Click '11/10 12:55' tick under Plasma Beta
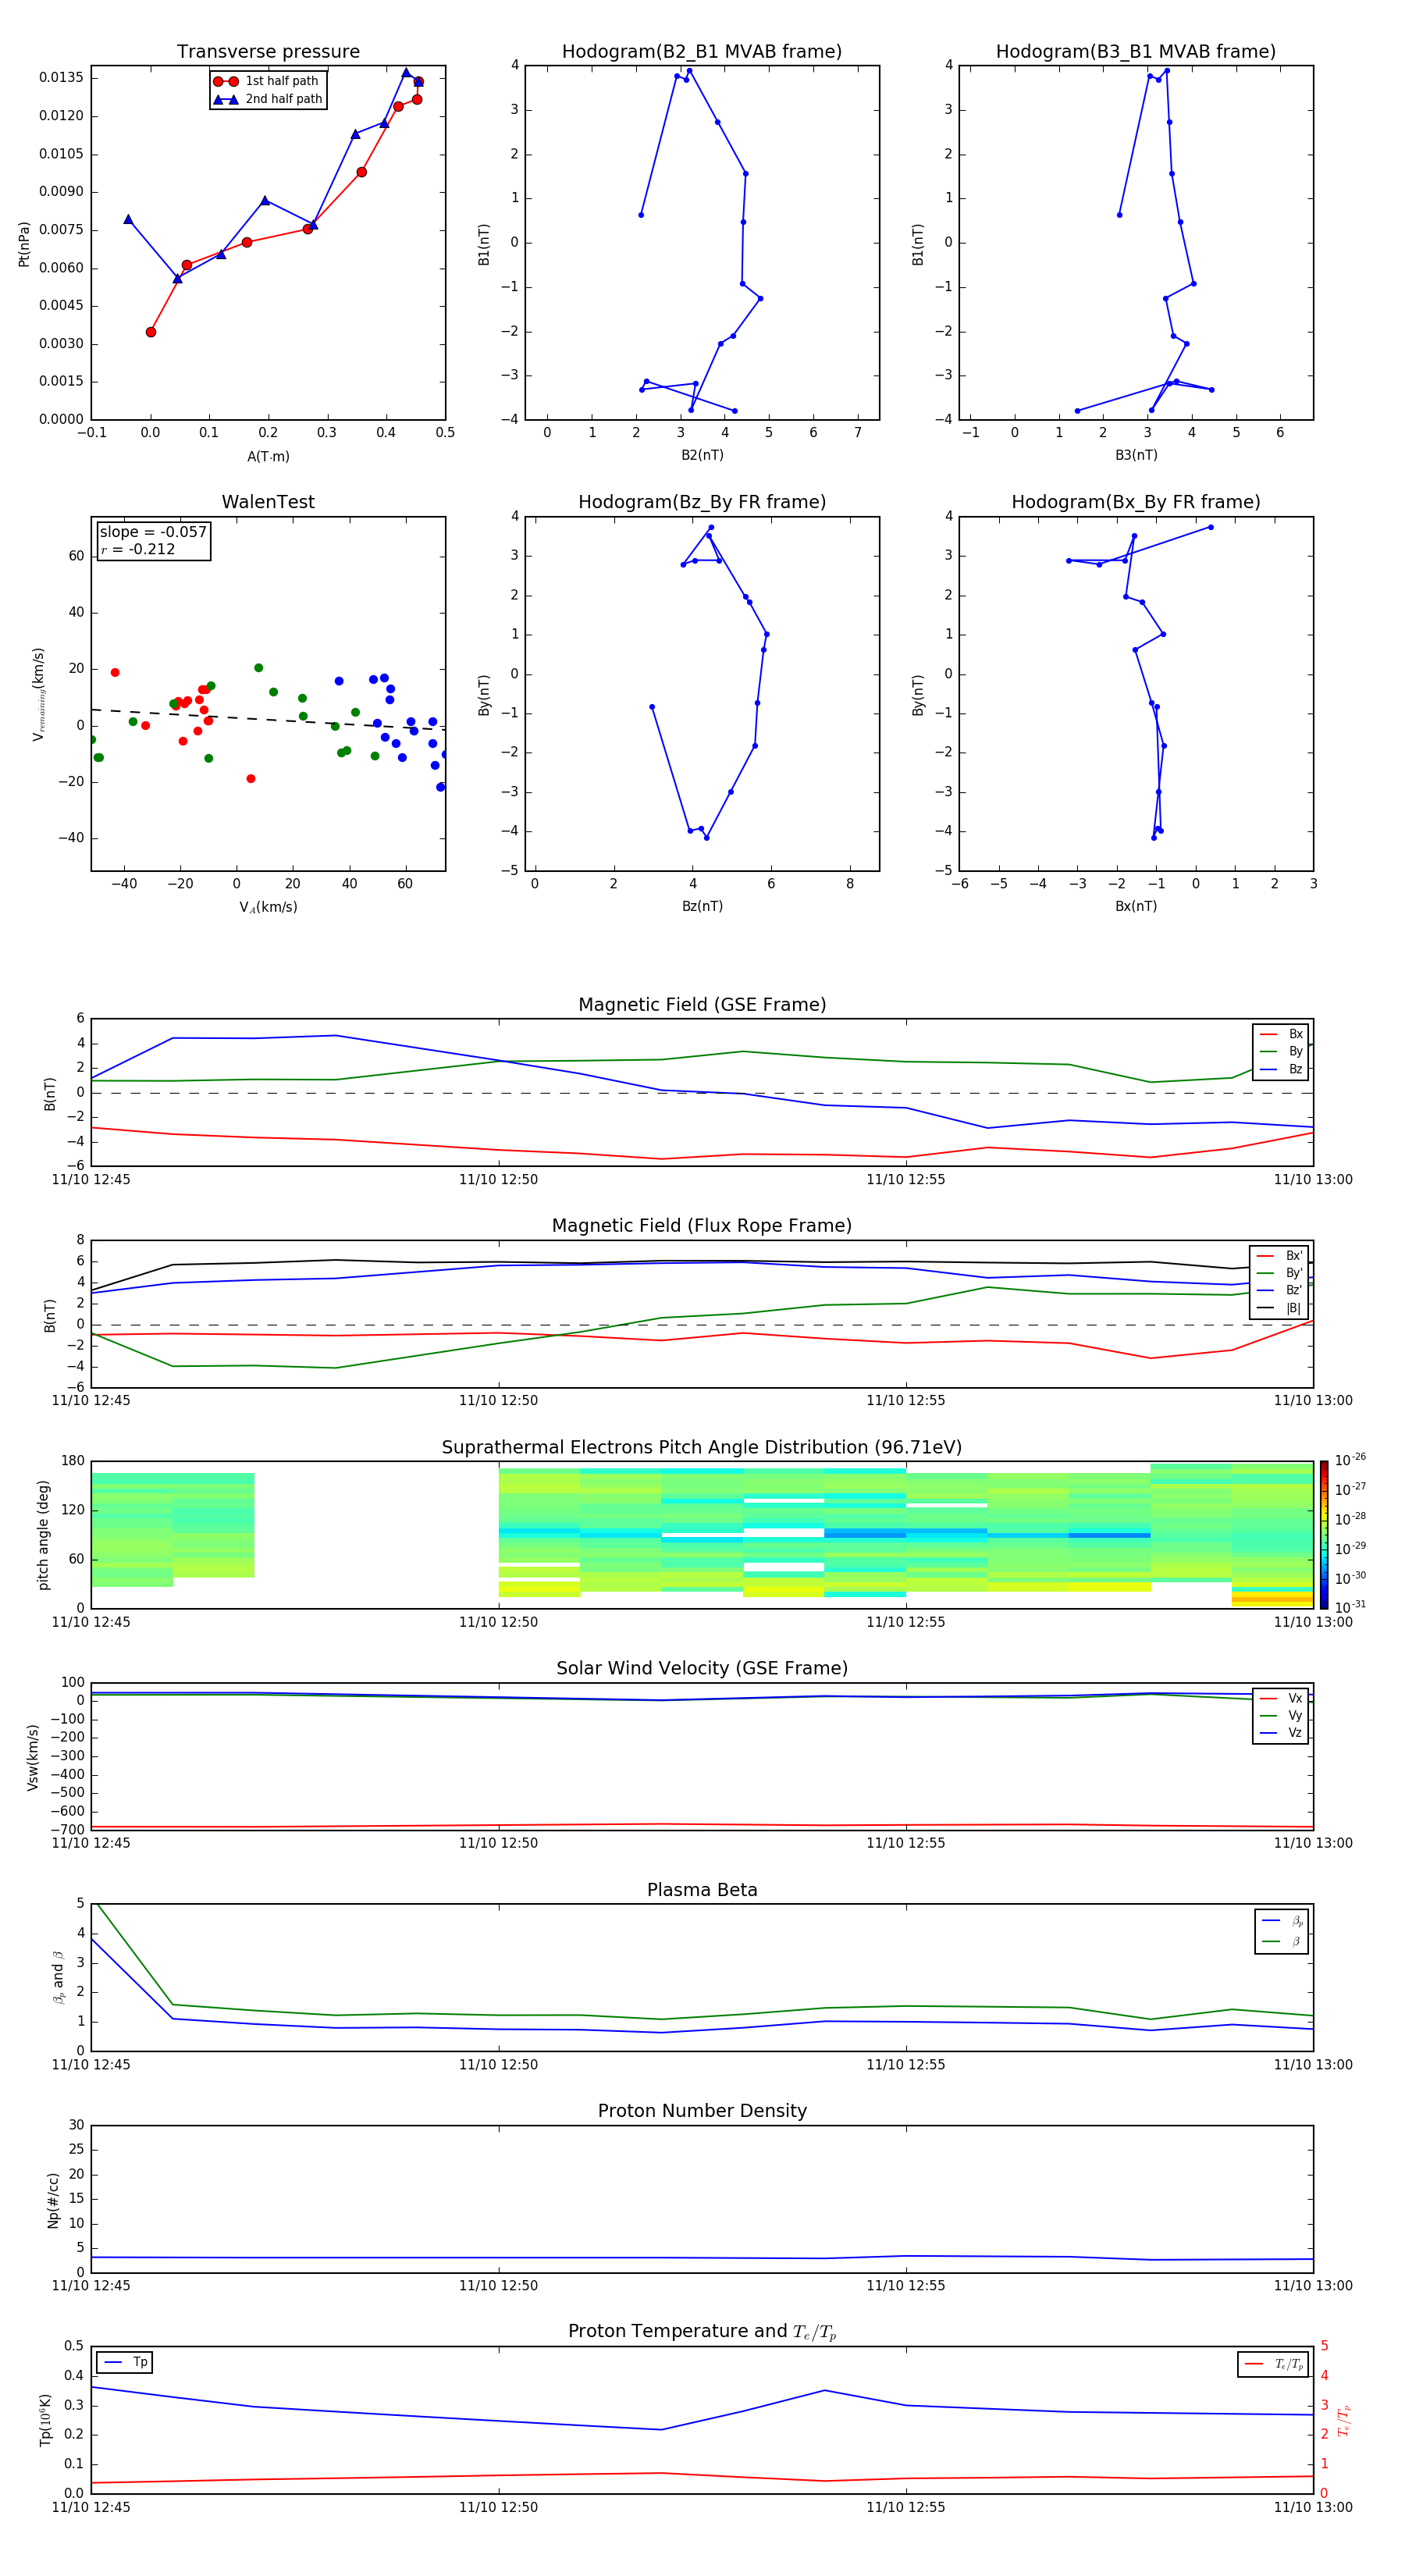The height and width of the screenshot is (2576, 1405). (x=906, y=2065)
